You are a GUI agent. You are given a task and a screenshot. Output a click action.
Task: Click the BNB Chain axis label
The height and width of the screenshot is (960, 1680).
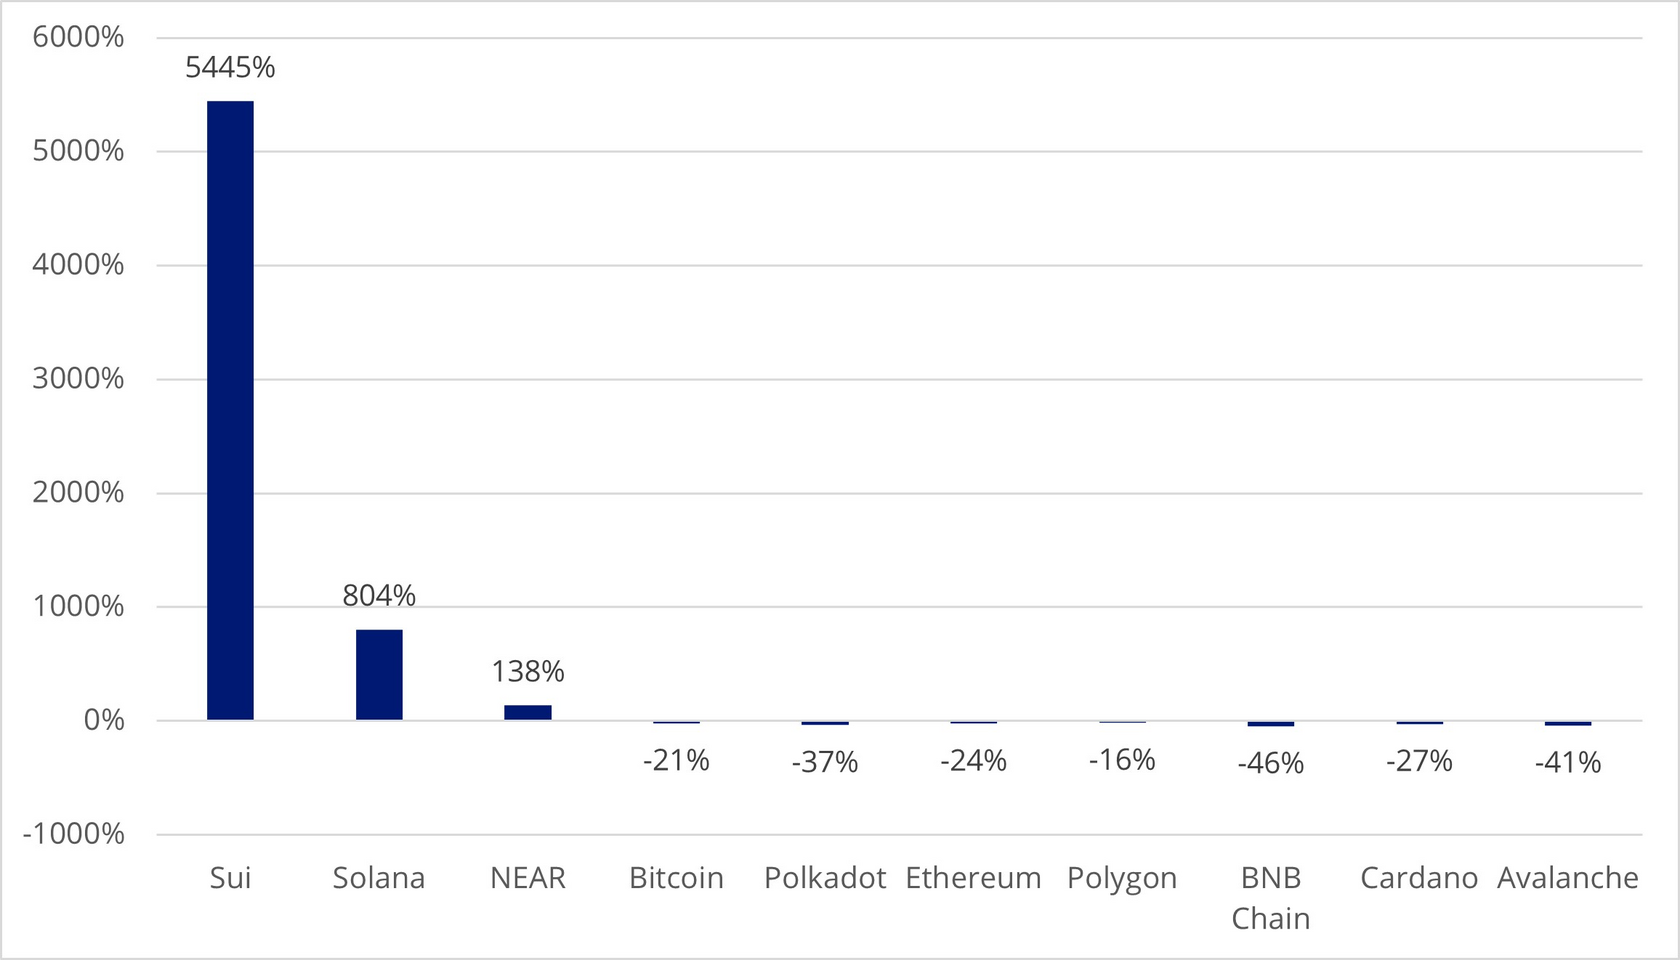[1271, 897]
